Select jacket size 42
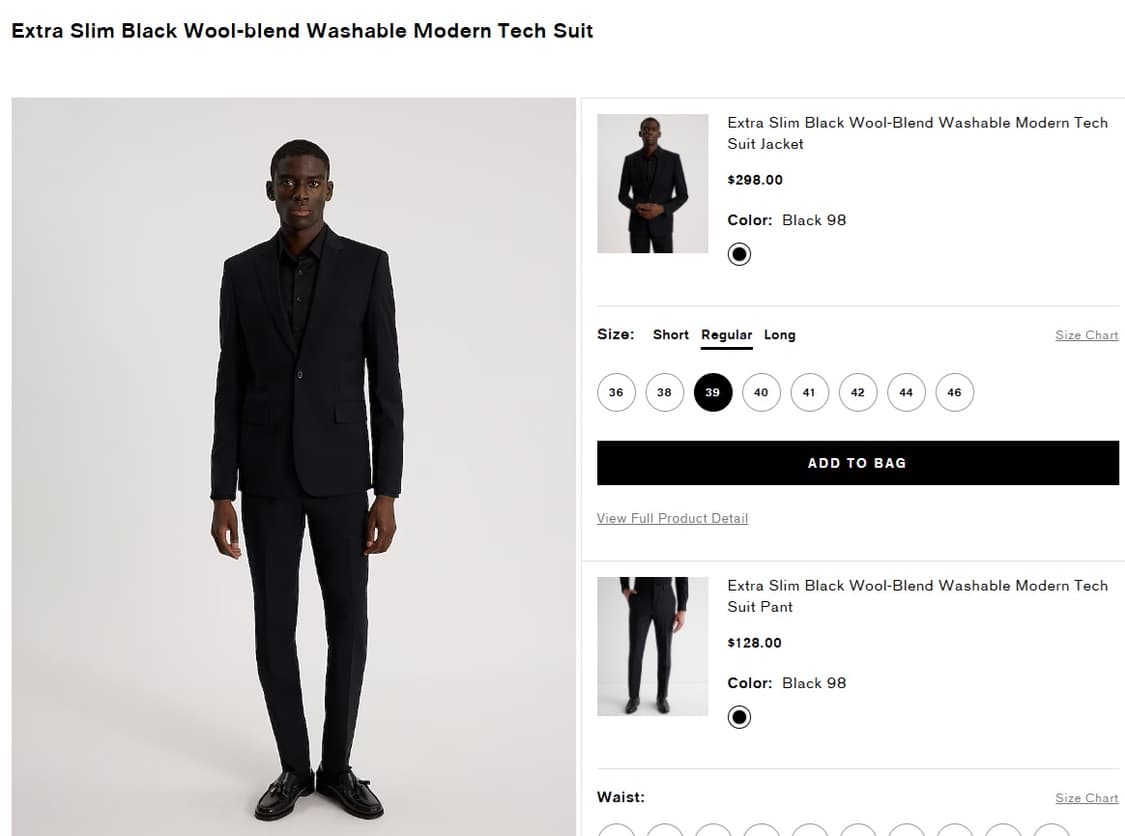The width and height of the screenshot is (1125, 836). click(x=858, y=392)
